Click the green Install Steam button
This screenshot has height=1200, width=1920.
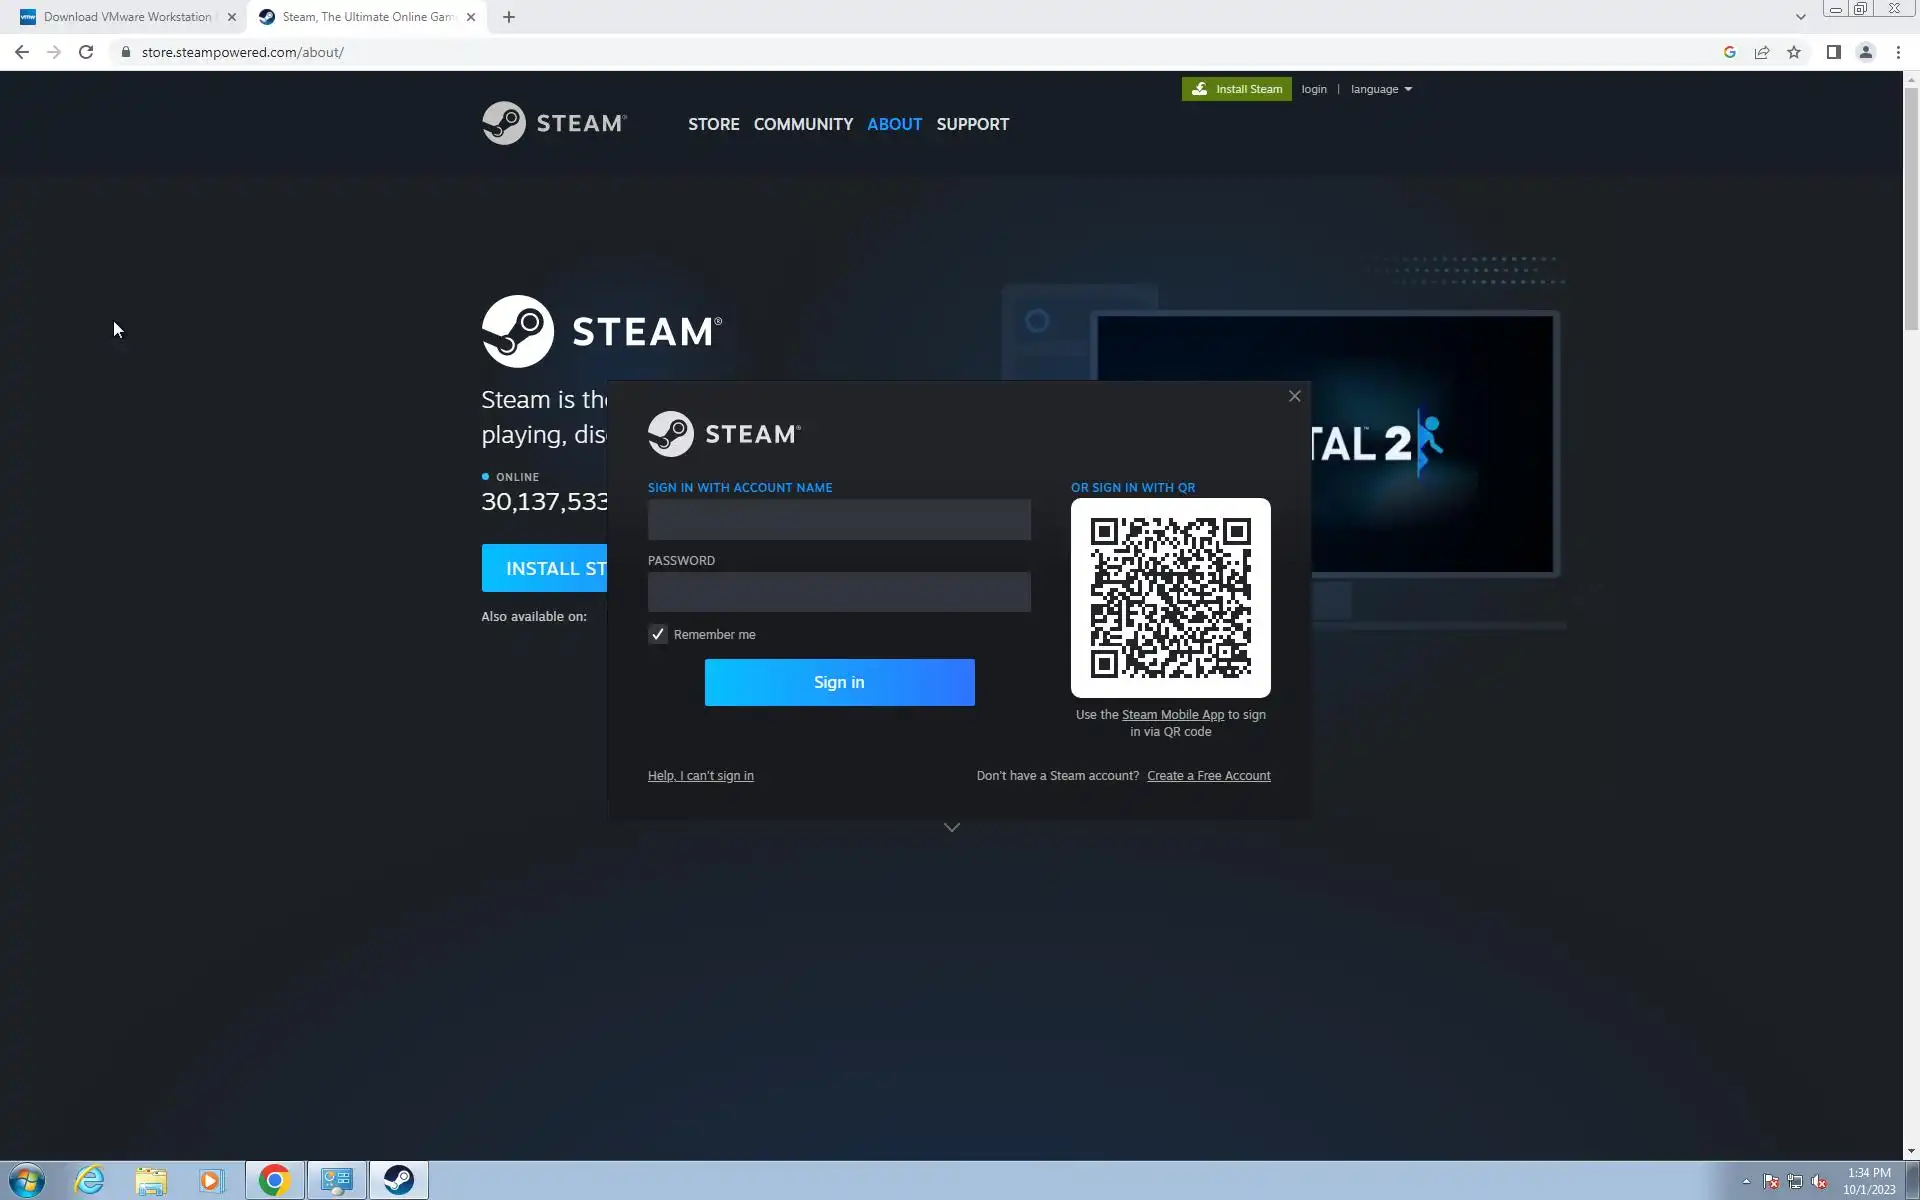[1236, 89]
